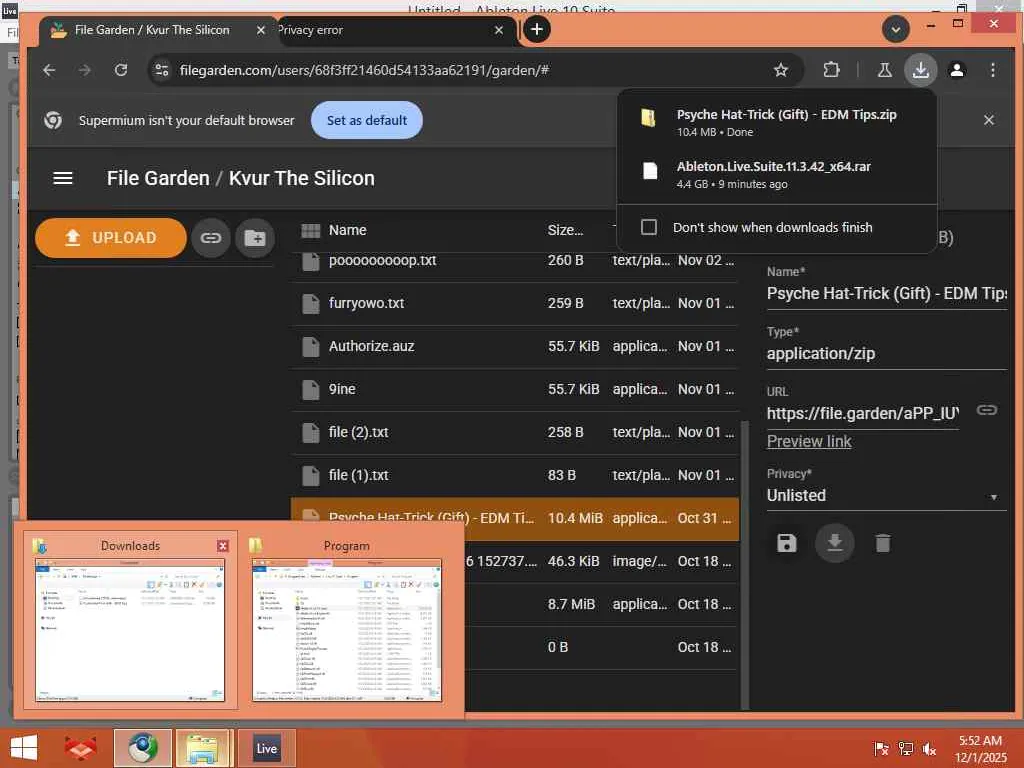Screen dimensions: 1024x768
Task: Select file (1).txt row
Action: [x=515, y=475]
